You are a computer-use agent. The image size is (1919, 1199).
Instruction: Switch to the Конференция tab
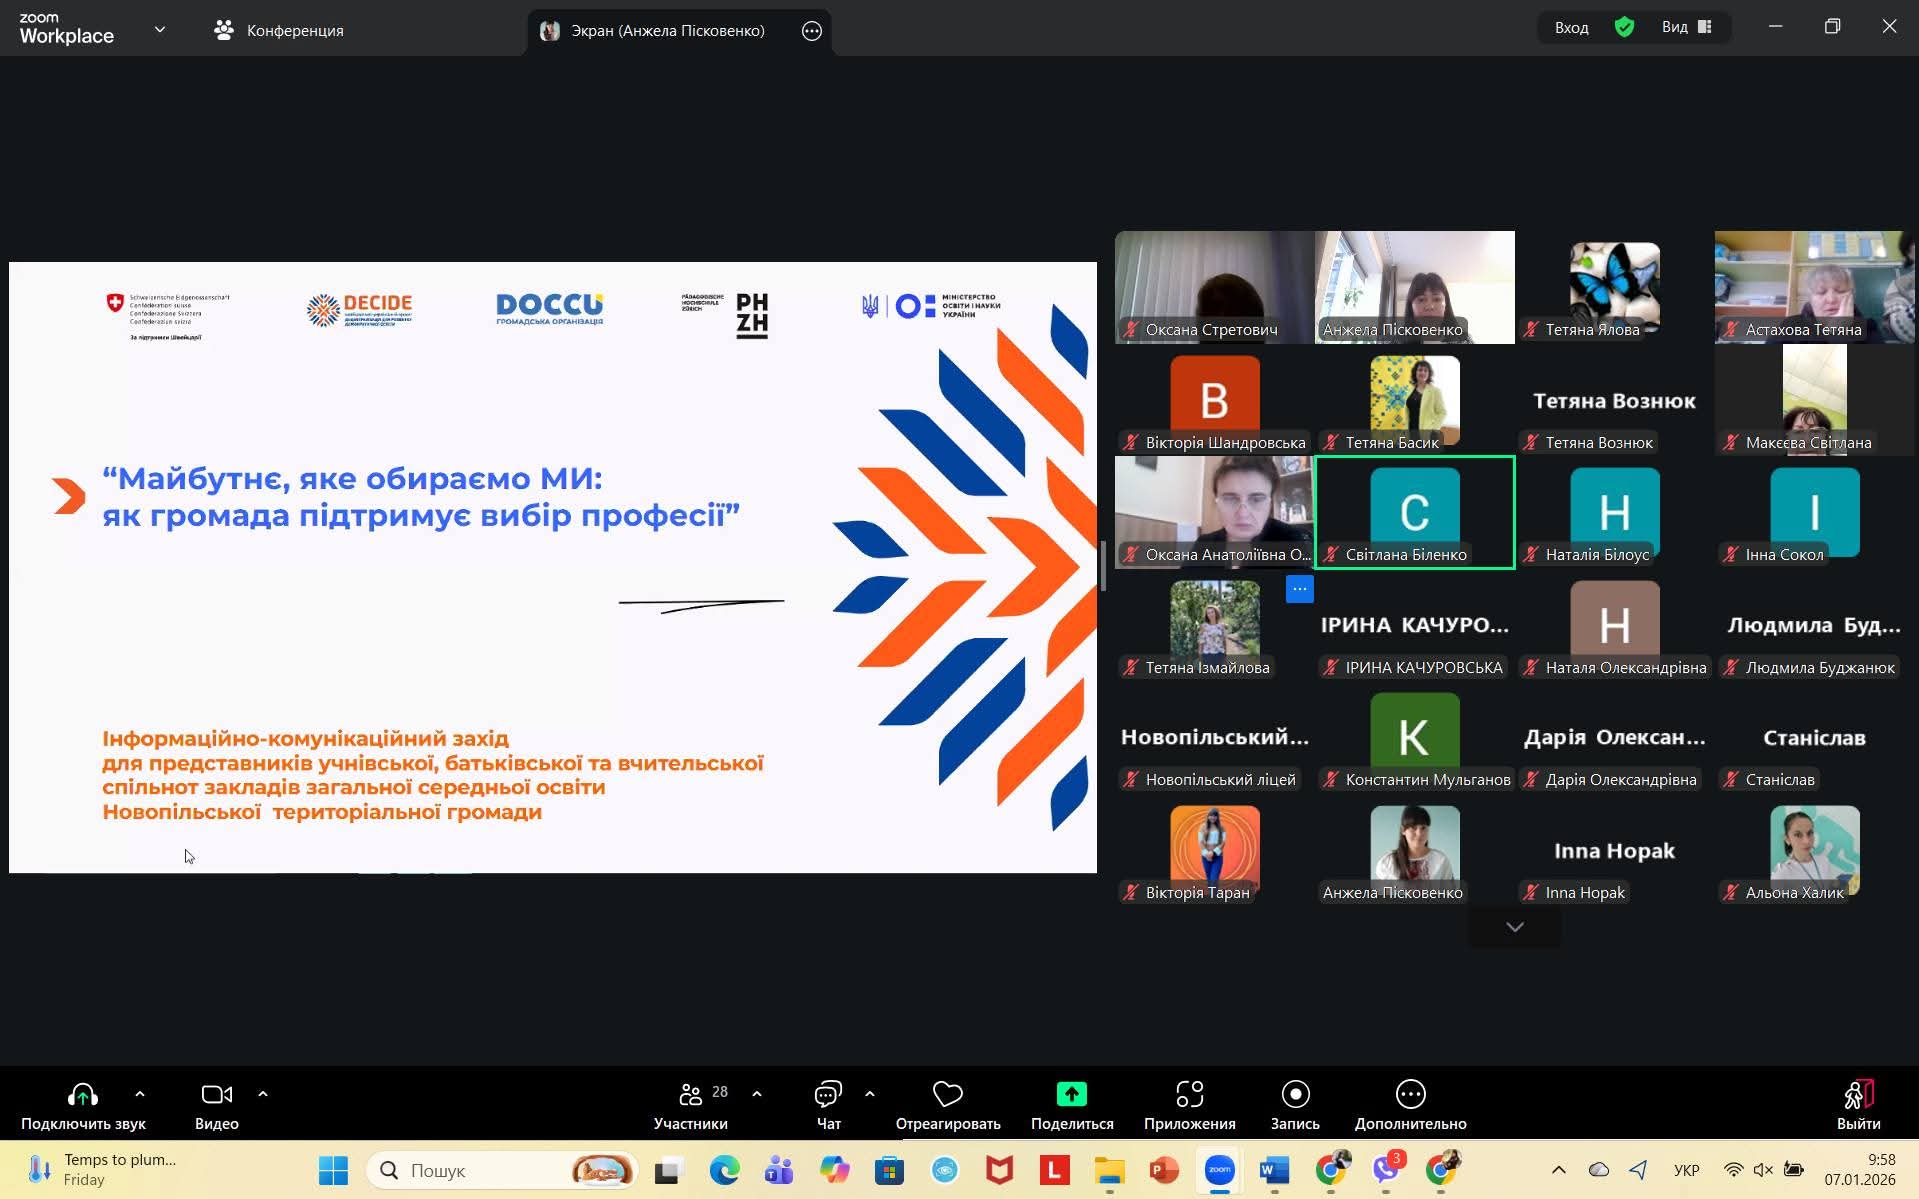click(279, 31)
